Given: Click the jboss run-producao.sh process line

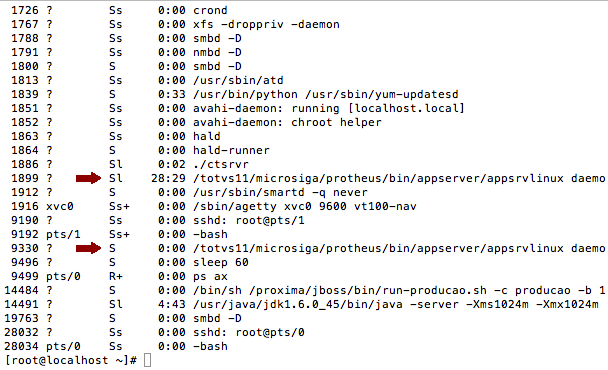Looking at the screenshot, I should 304,290.
